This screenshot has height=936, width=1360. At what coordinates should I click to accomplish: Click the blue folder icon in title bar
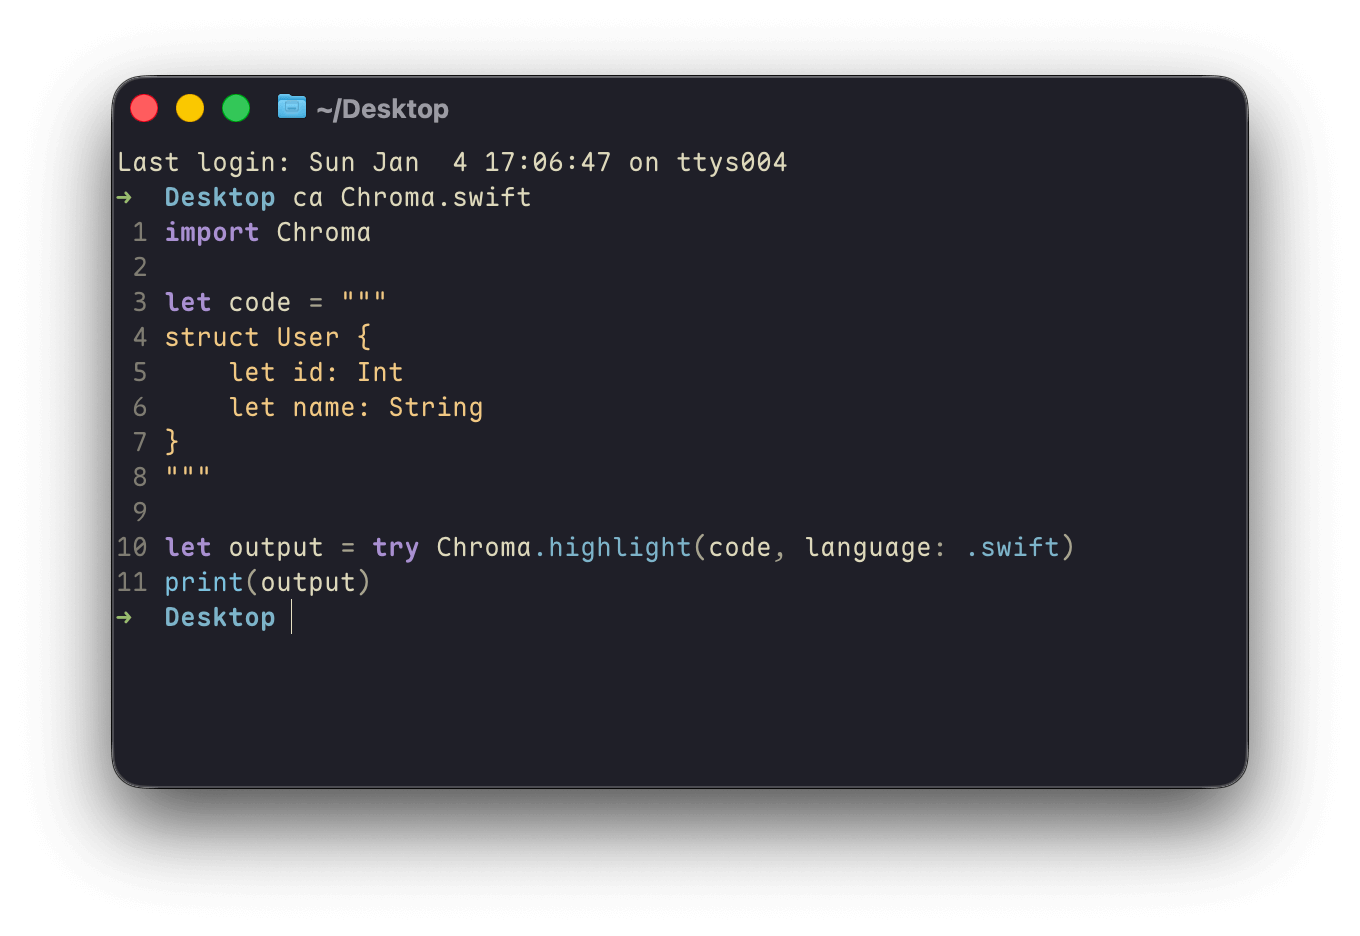click(x=292, y=106)
